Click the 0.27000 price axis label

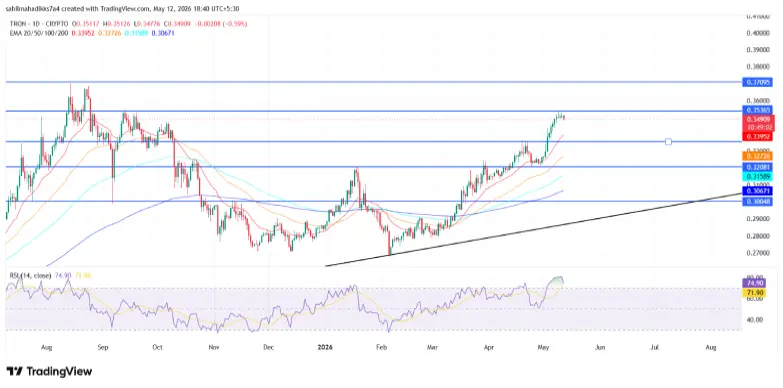click(757, 253)
